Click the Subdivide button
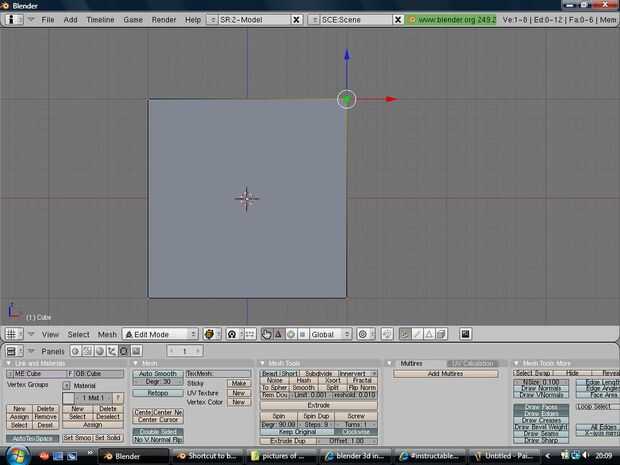This screenshot has height=465, width=620. [318, 373]
